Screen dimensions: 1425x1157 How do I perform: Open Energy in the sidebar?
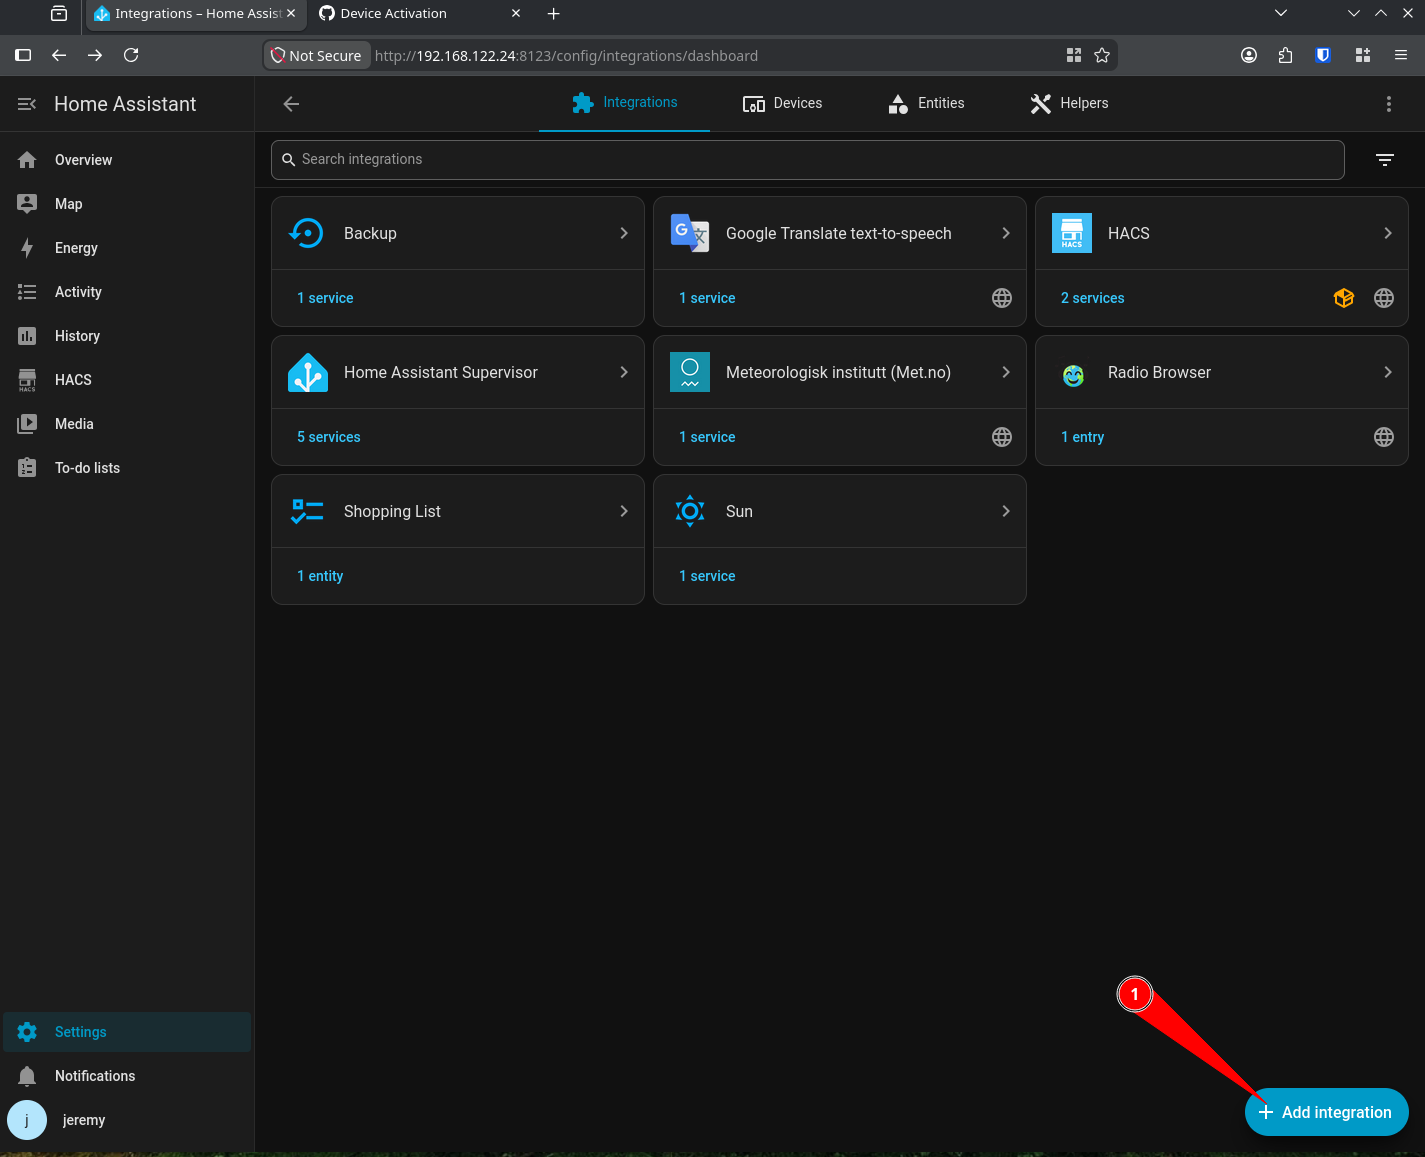click(127, 248)
